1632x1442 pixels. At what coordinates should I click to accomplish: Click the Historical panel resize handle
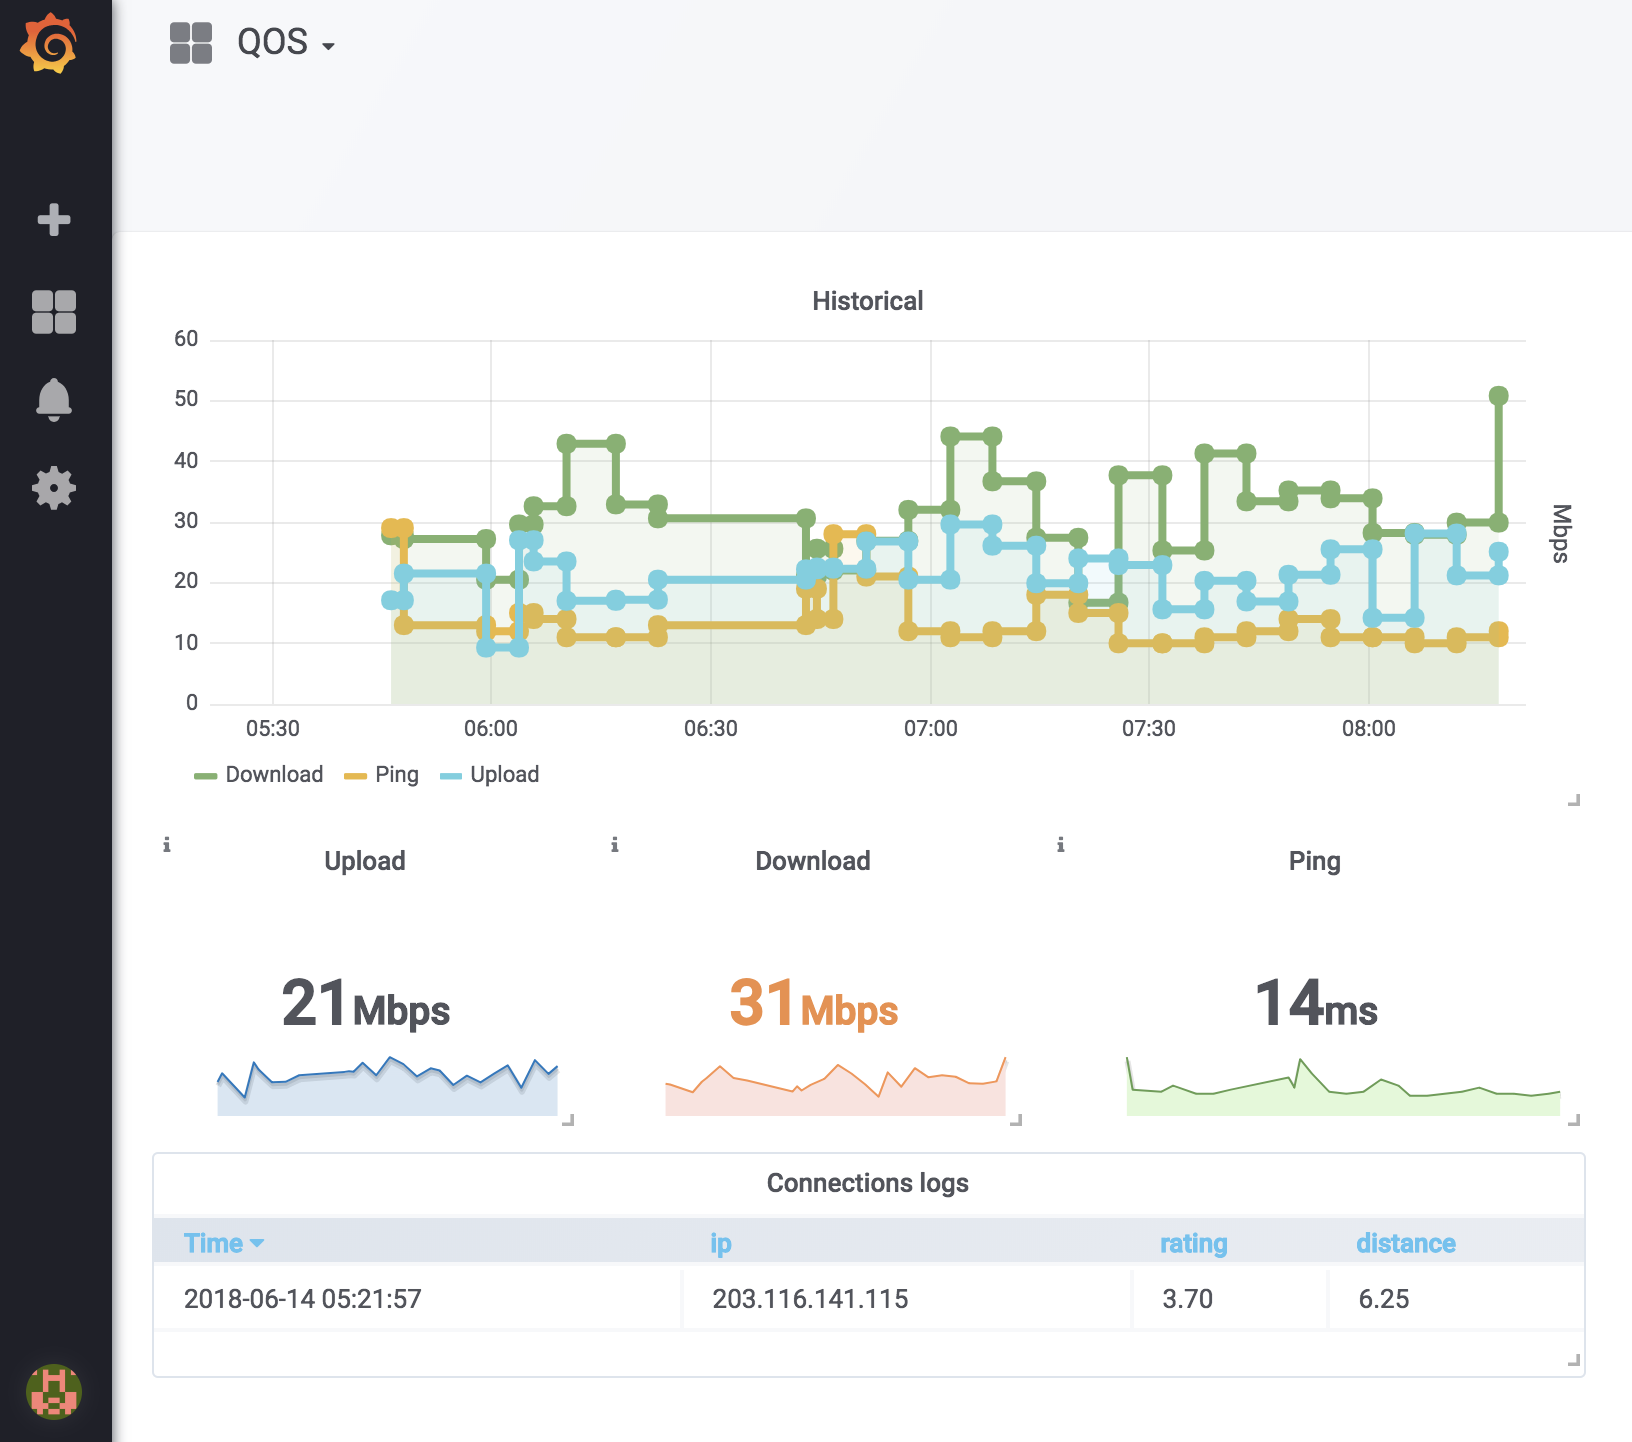click(1574, 800)
